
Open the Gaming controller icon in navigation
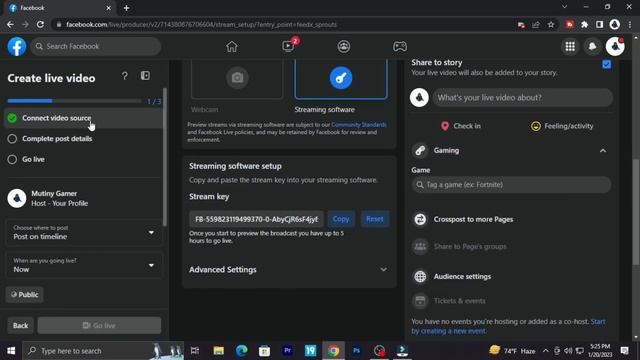click(400, 47)
